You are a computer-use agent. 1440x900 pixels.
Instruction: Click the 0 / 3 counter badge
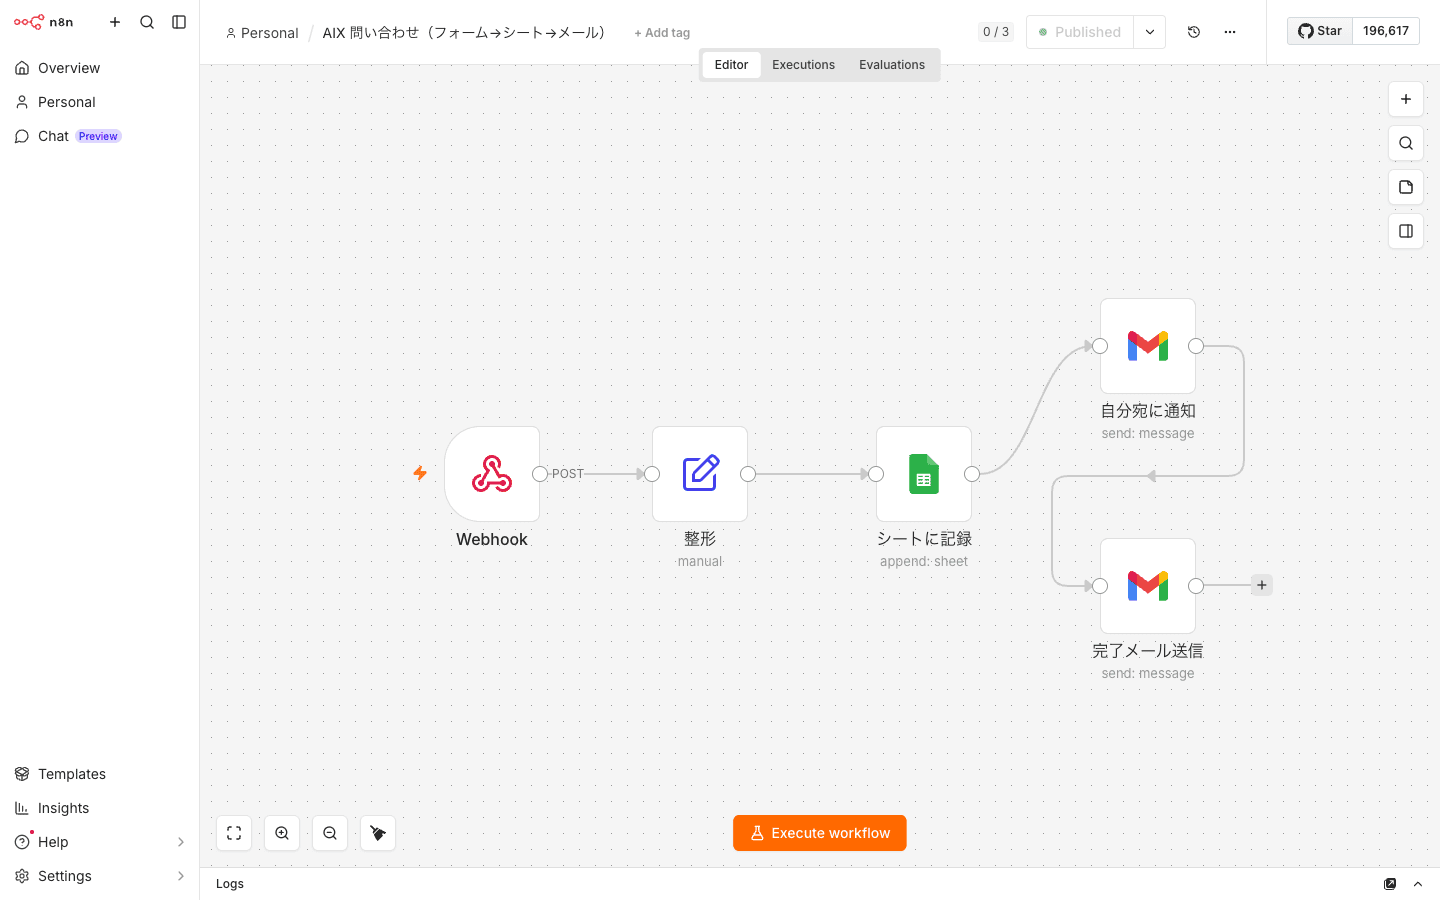click(x=996, y=32)
